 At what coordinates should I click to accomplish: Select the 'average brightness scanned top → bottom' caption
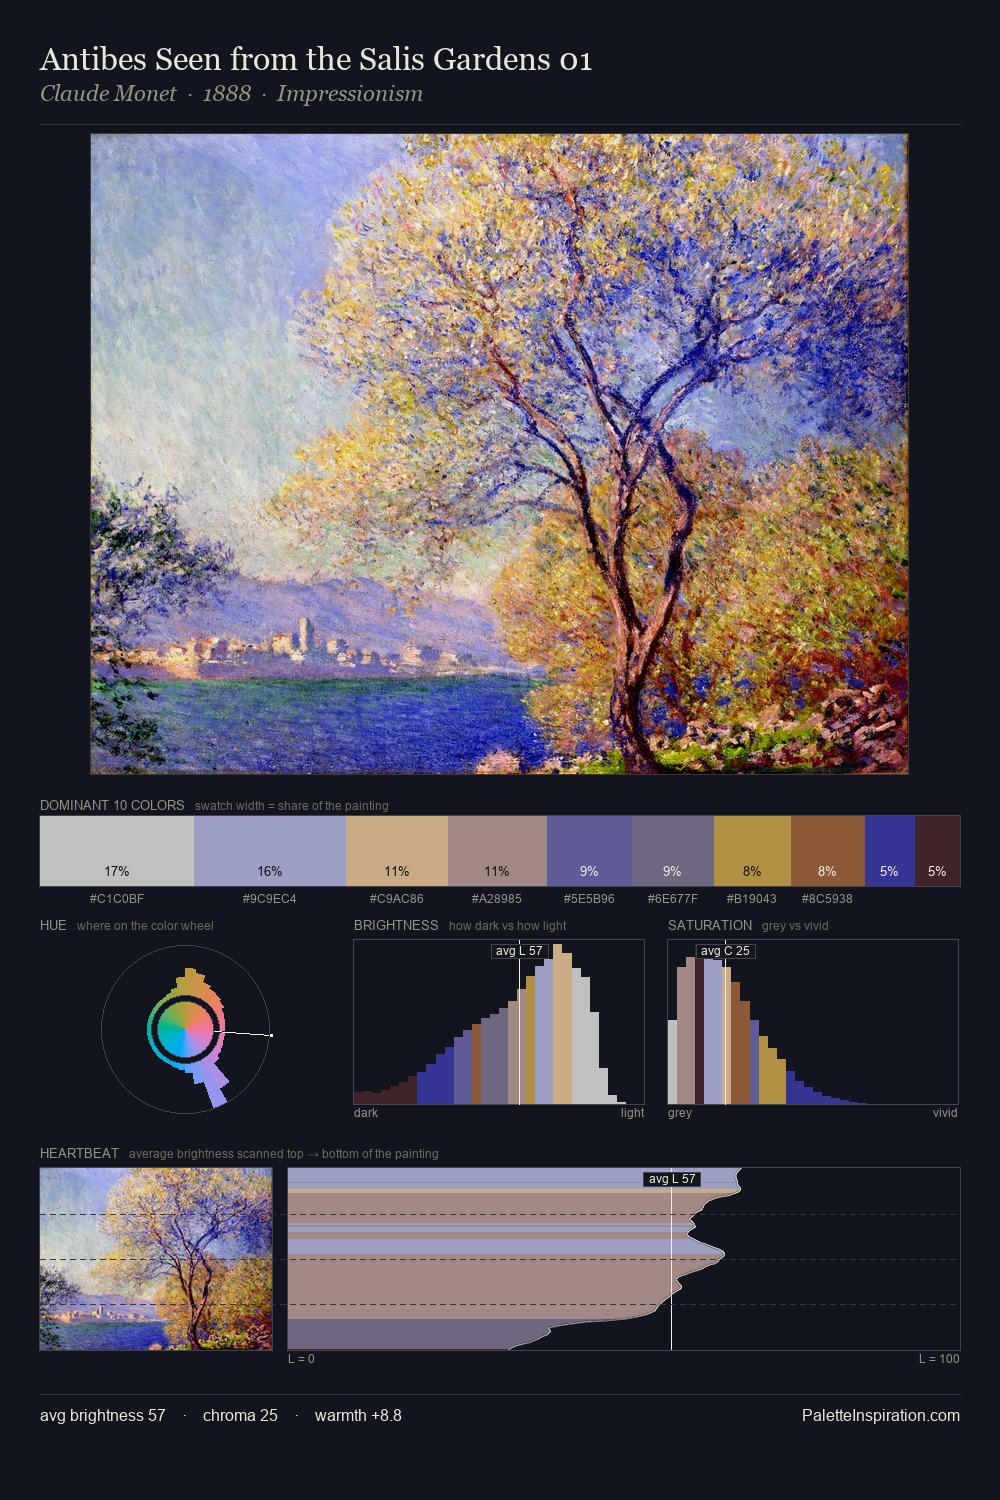pos(283,1154)
